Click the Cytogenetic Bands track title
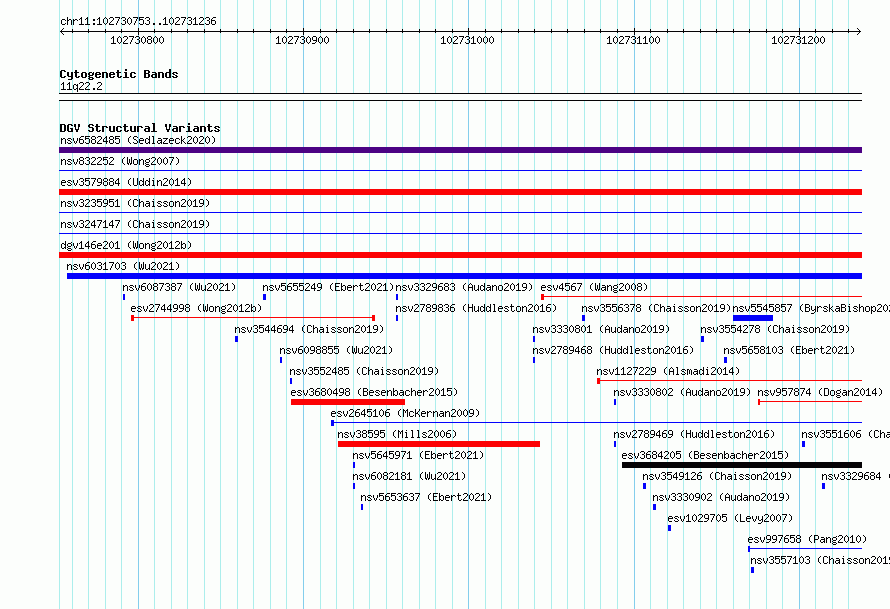 click(x=119, y=74)
